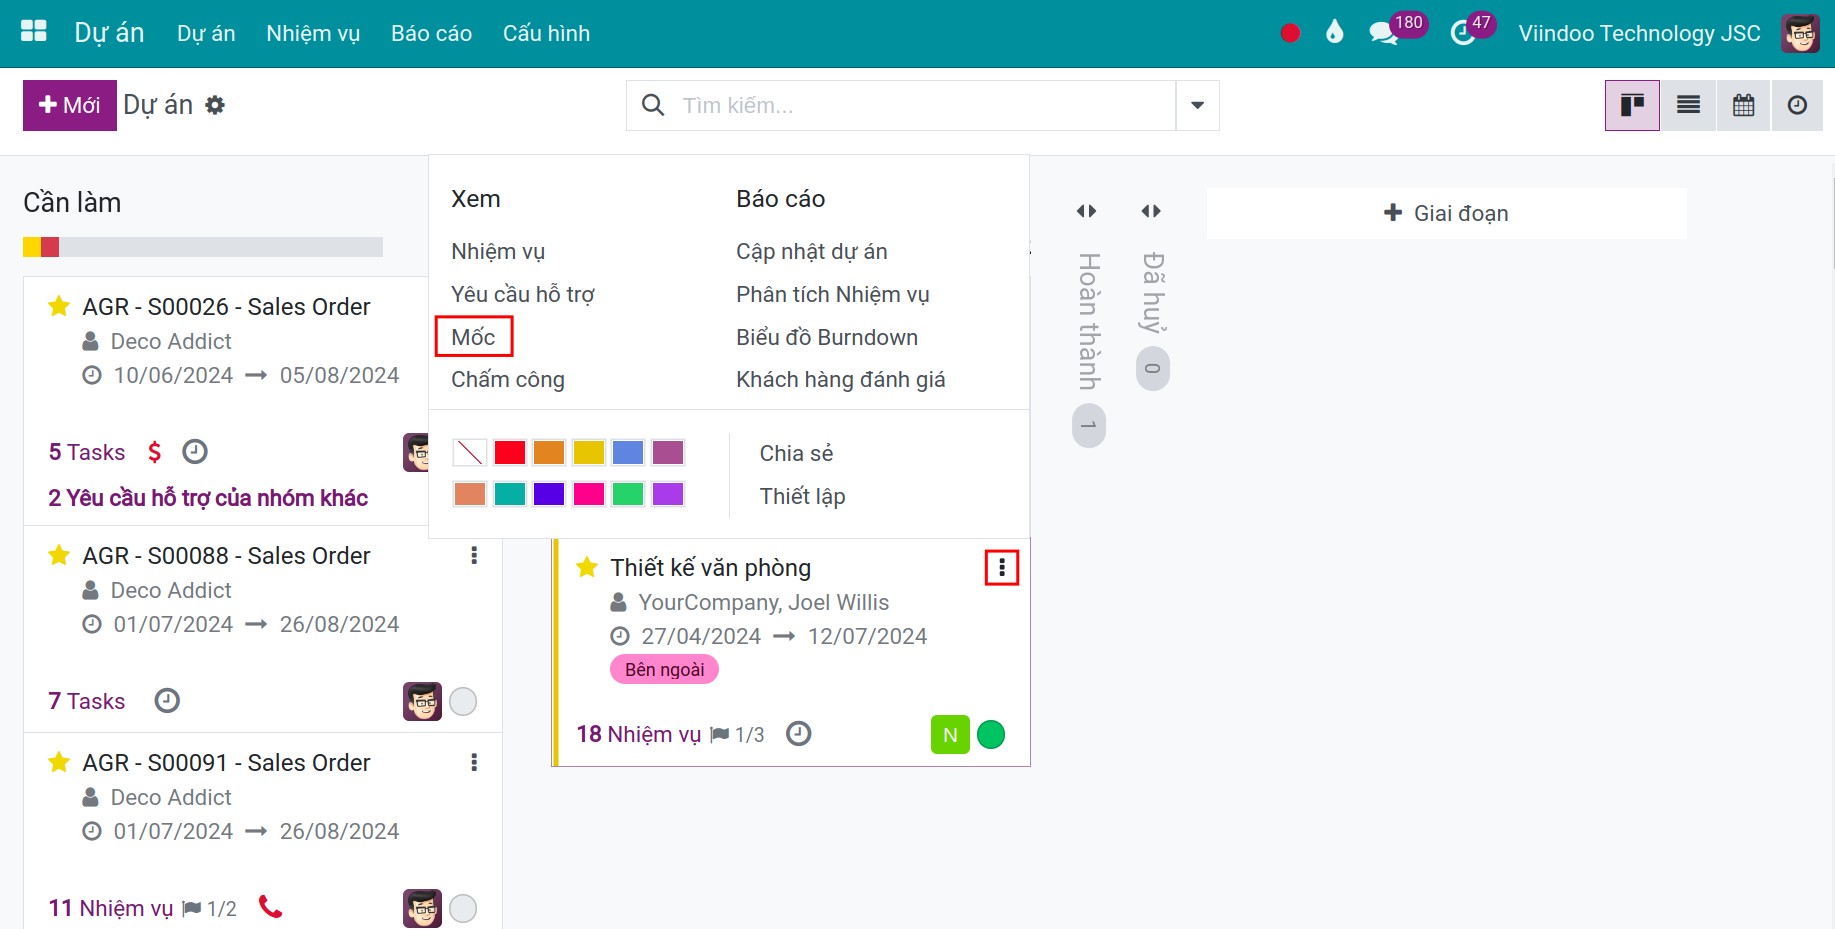Pick the teal color swatch
This screenshot has width=1835, height=929.
[510, 494]
